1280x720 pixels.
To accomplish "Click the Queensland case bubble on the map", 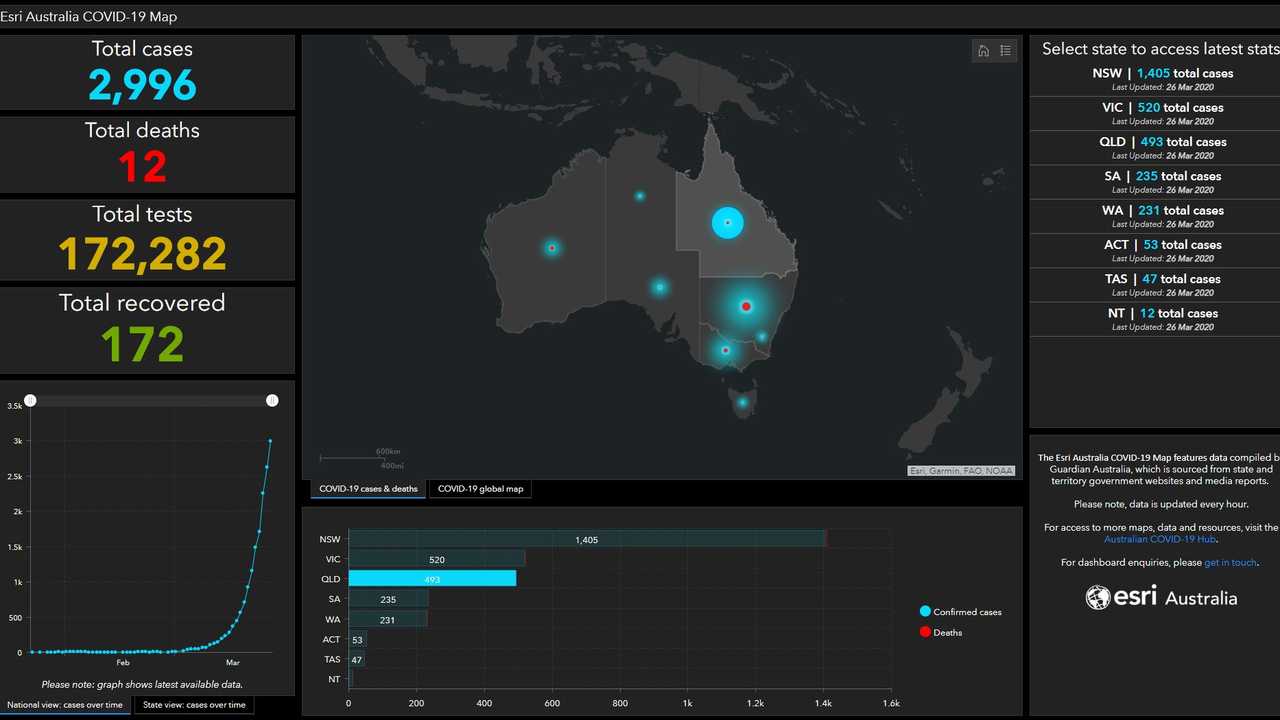I will (728, 222).
